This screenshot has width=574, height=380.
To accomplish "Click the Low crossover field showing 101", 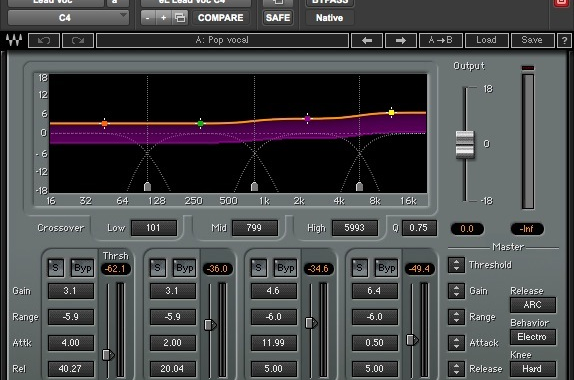I will (x=154, y=228).
